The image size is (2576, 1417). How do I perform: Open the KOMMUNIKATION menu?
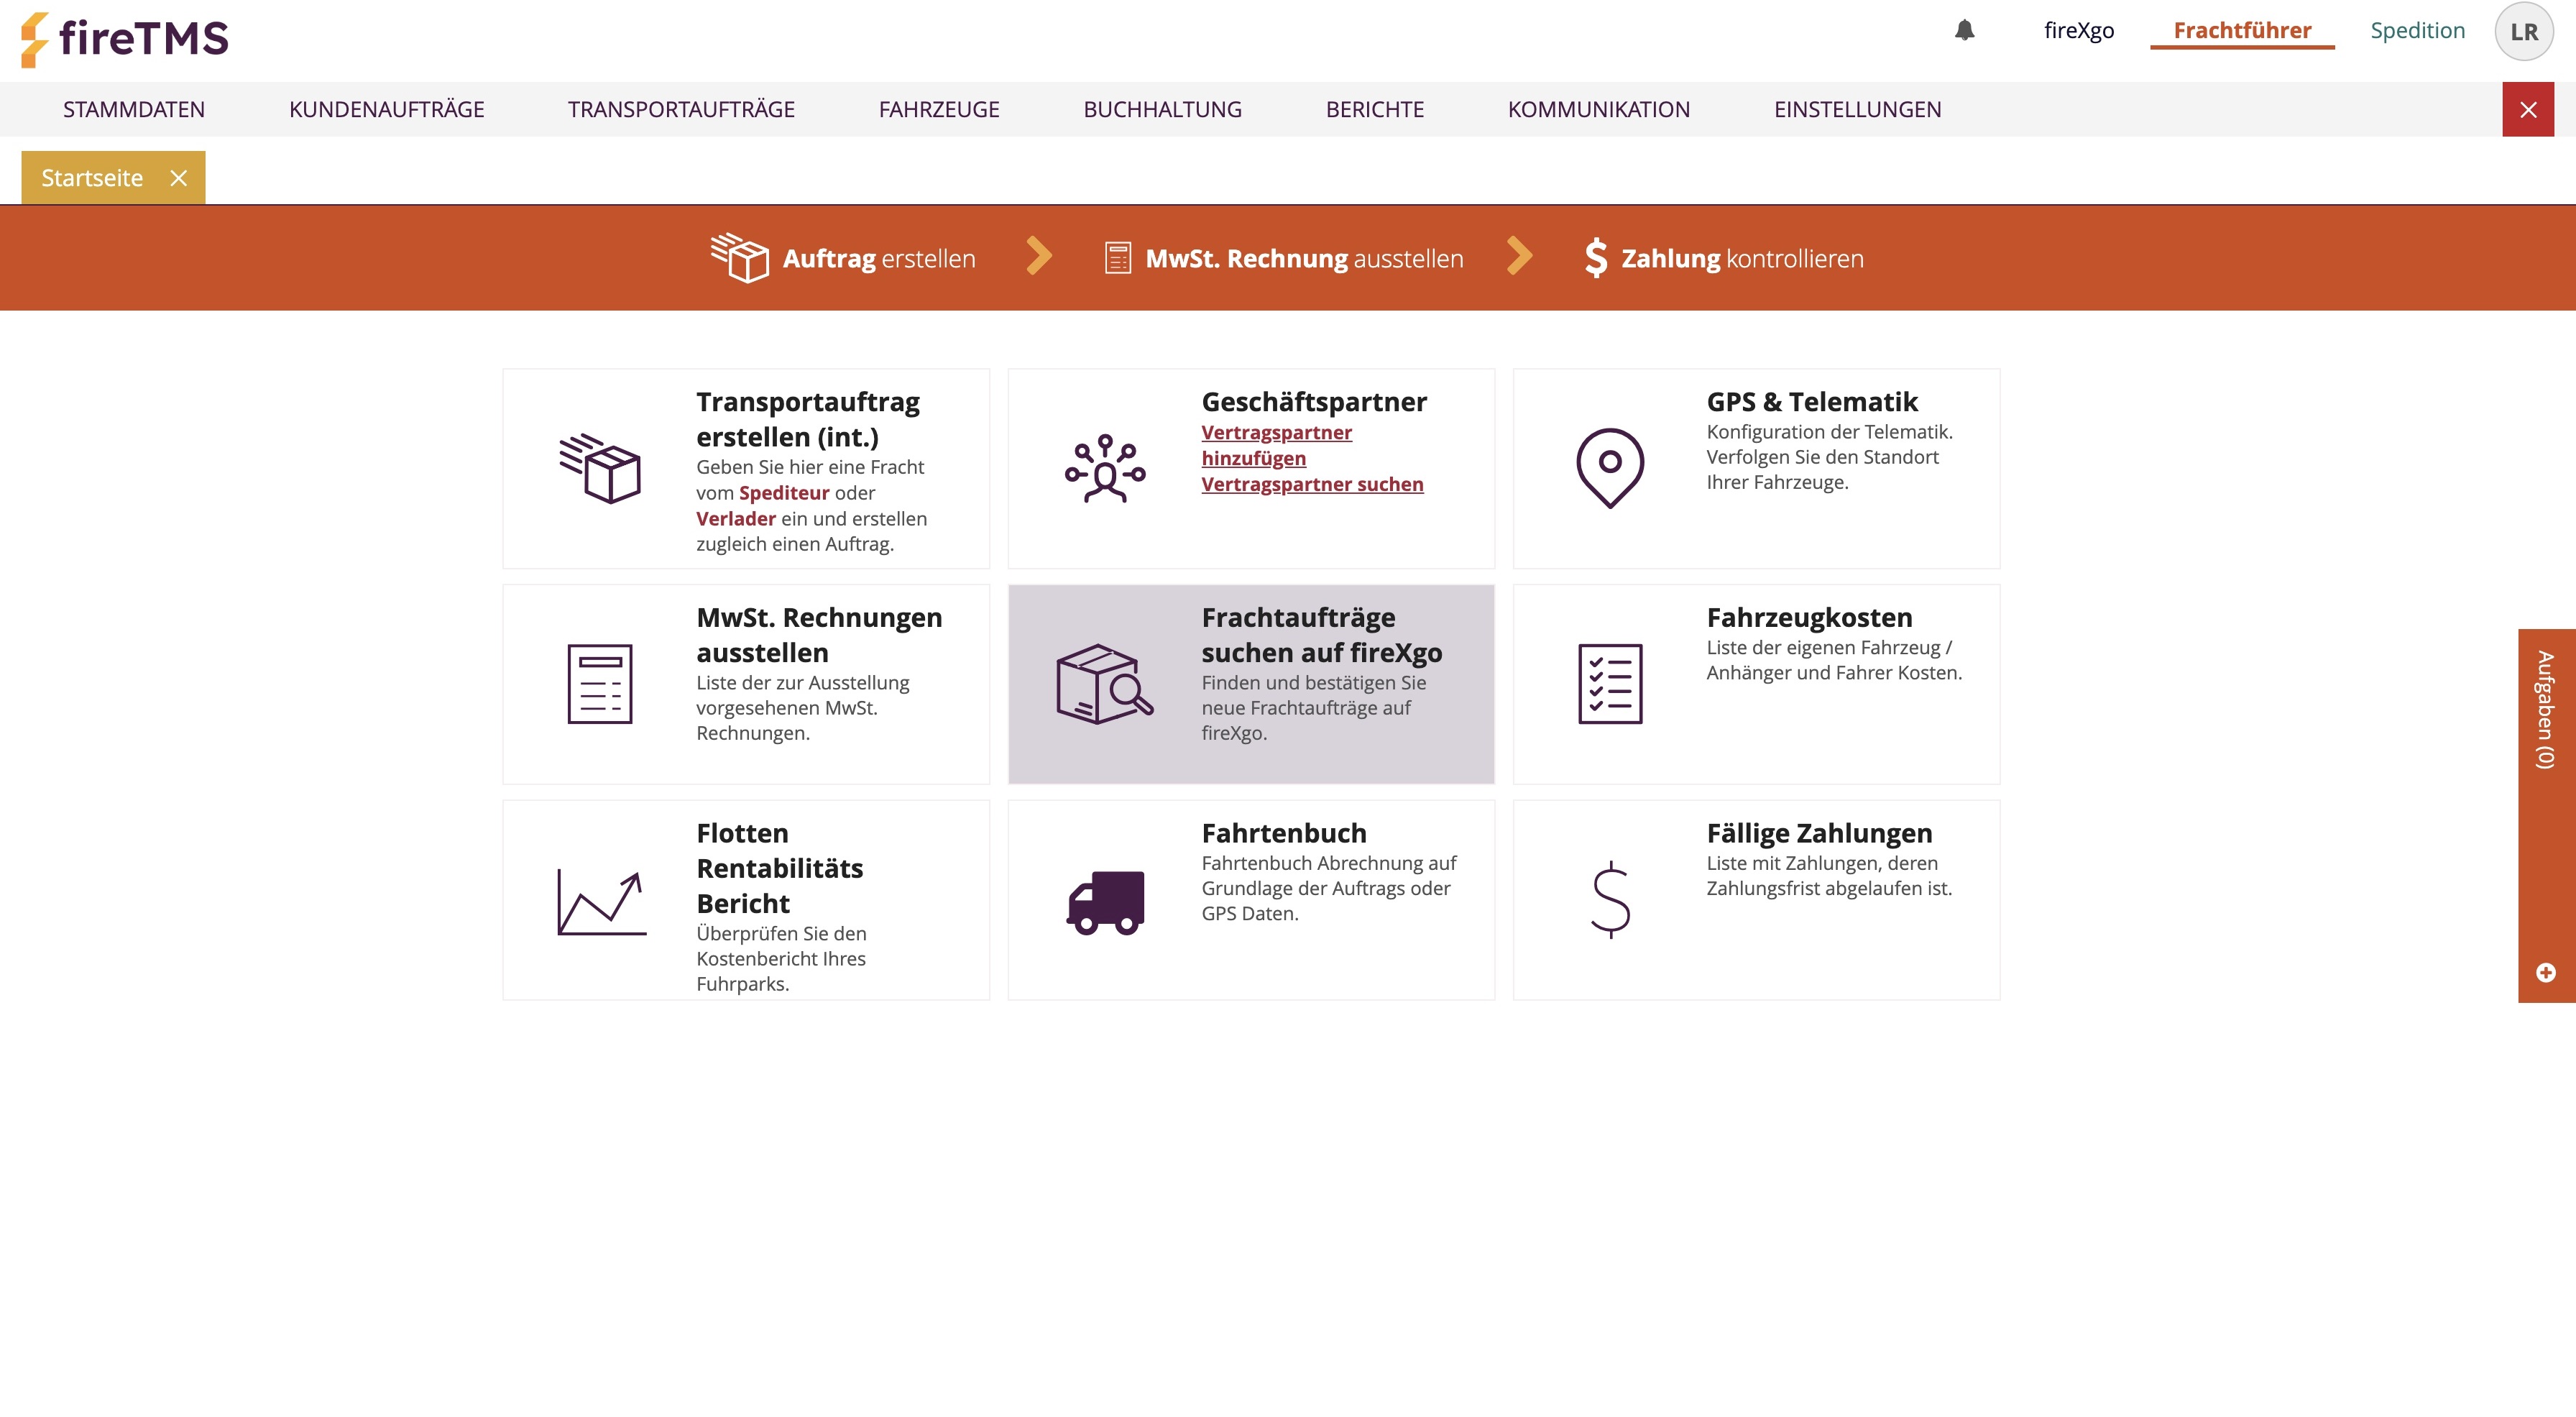click(x=1598, y=109)
